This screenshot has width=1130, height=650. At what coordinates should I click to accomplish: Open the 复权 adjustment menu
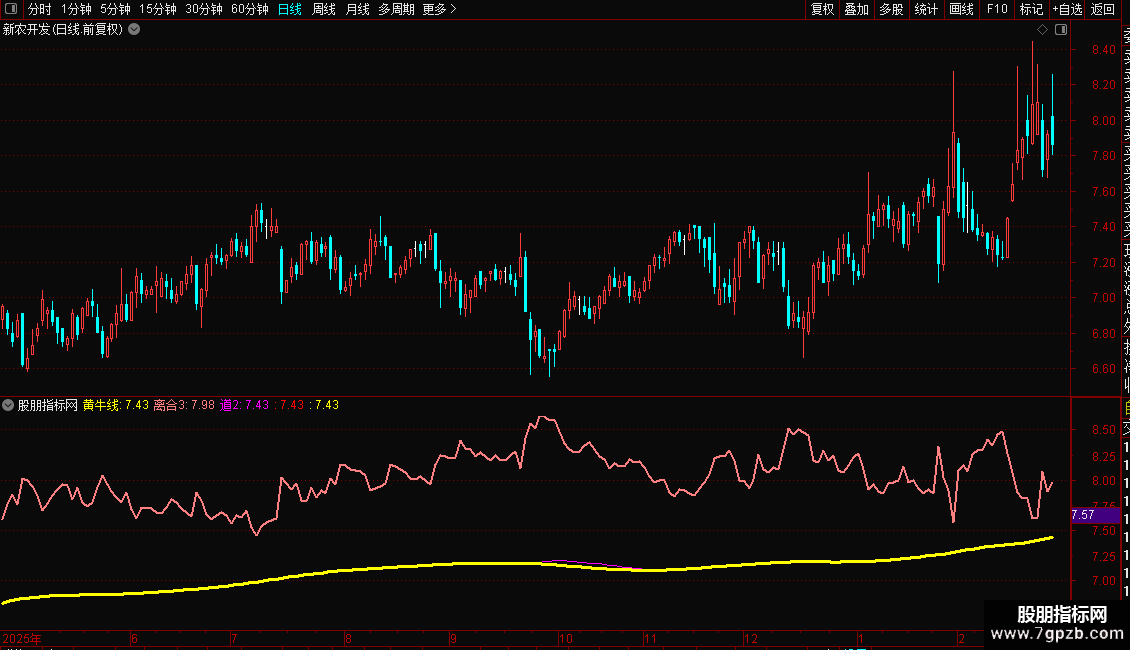(x=822, y=9)
